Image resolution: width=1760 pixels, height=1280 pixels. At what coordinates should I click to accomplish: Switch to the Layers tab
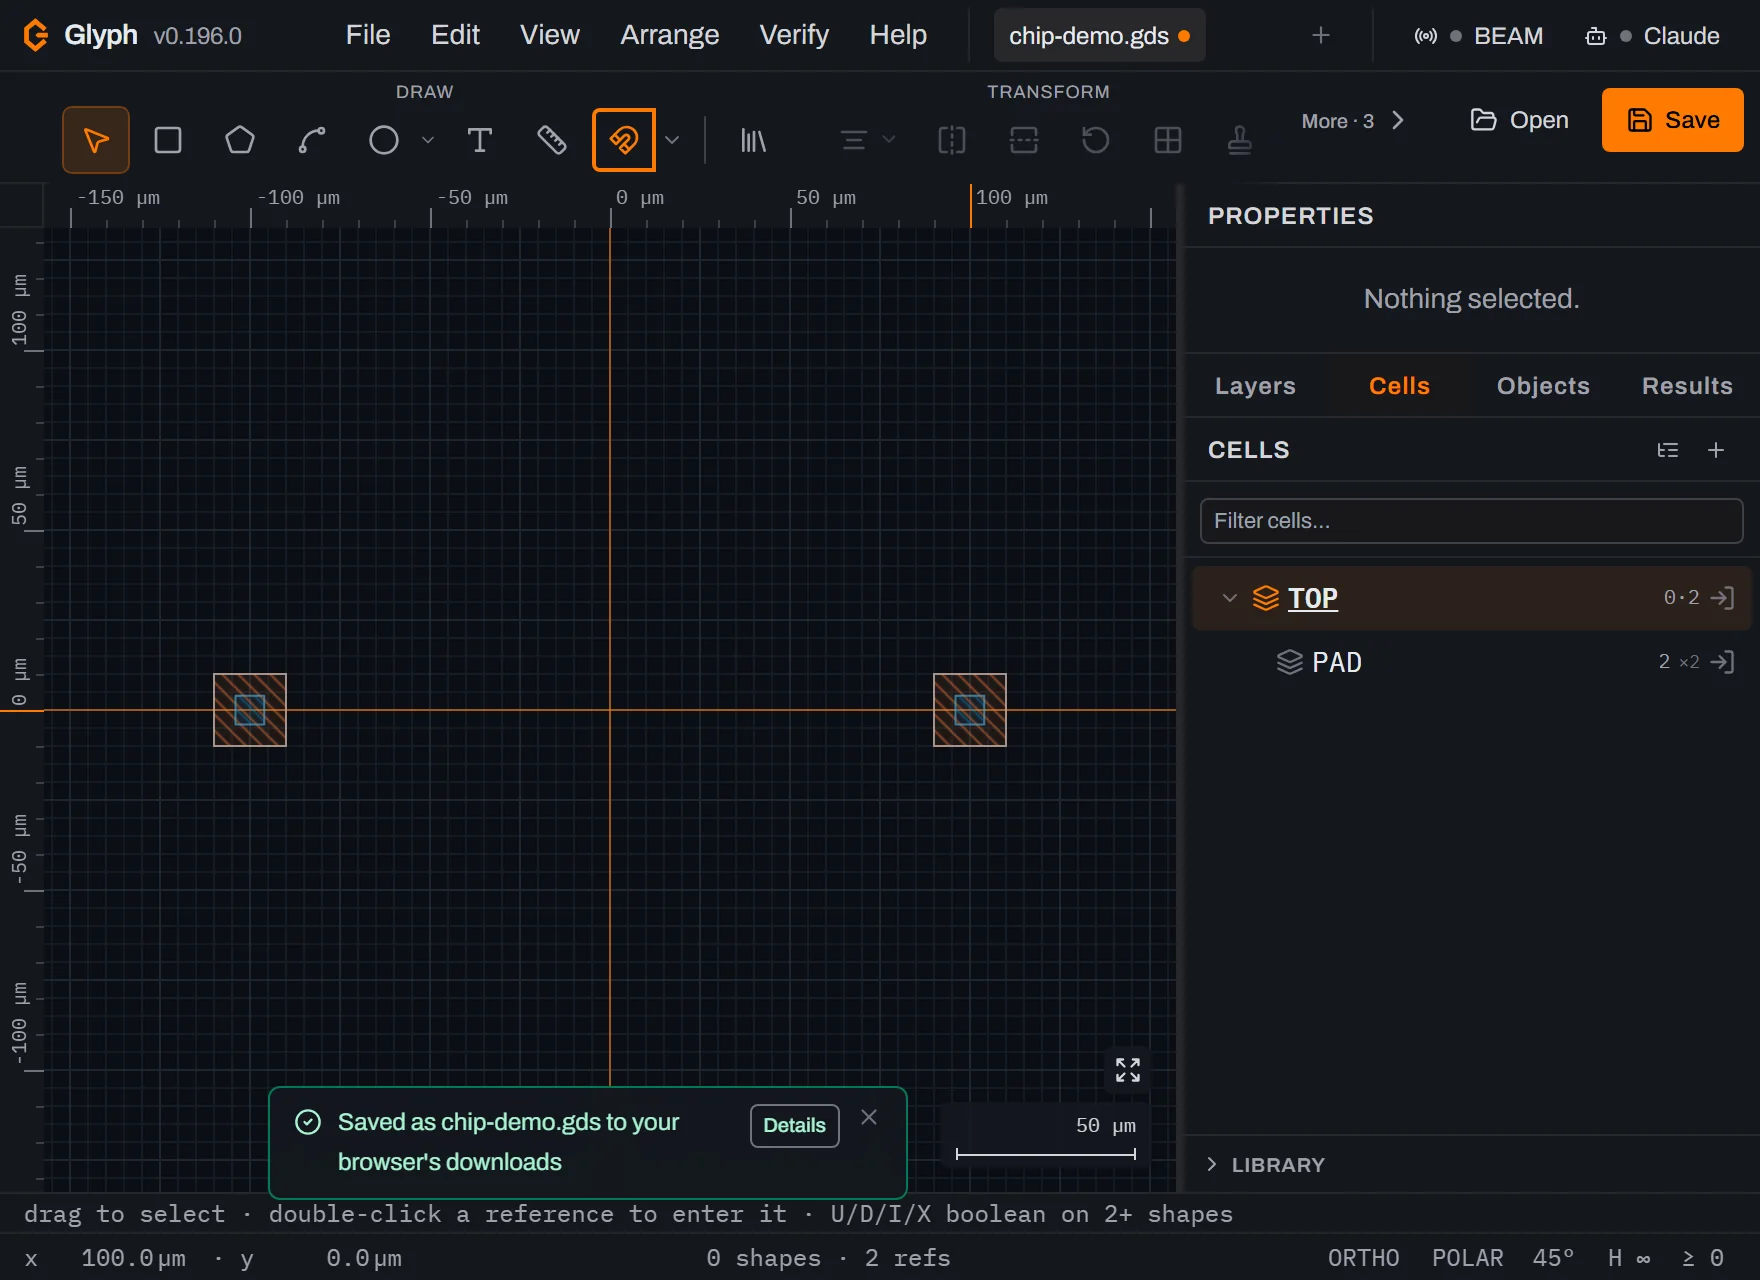[x=1255, y=386]
